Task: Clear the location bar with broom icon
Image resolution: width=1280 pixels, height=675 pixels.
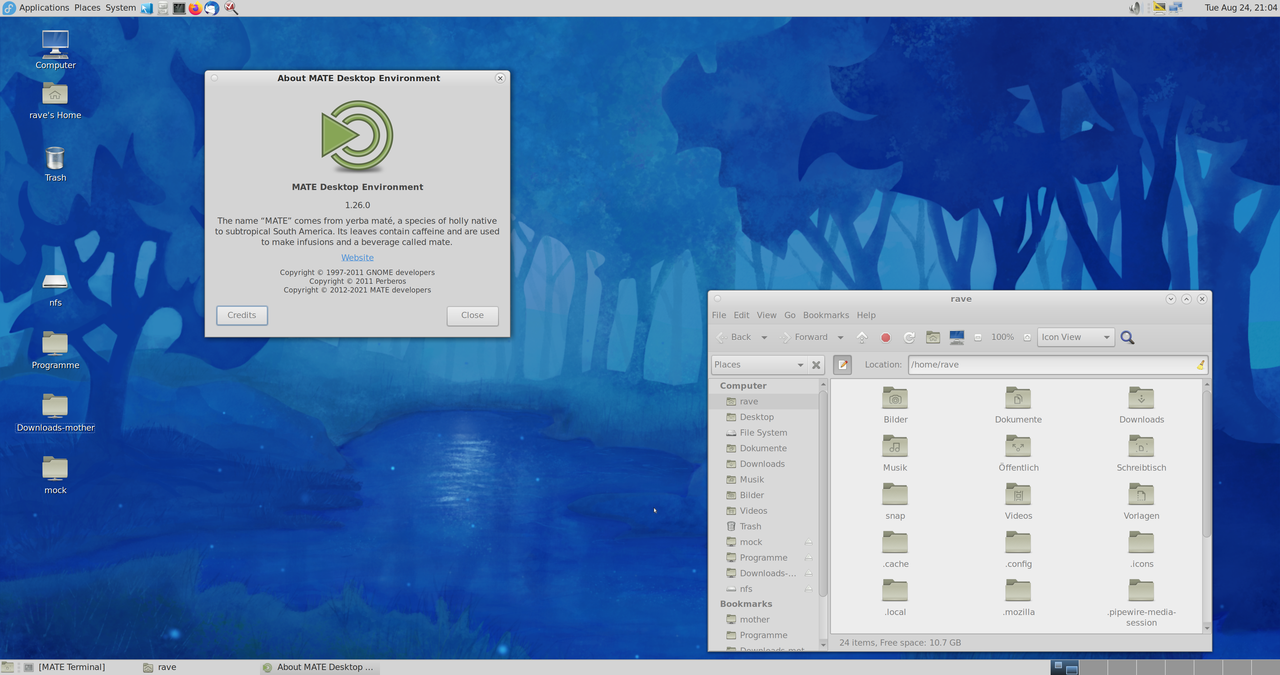Action: tap(1200, 365)
